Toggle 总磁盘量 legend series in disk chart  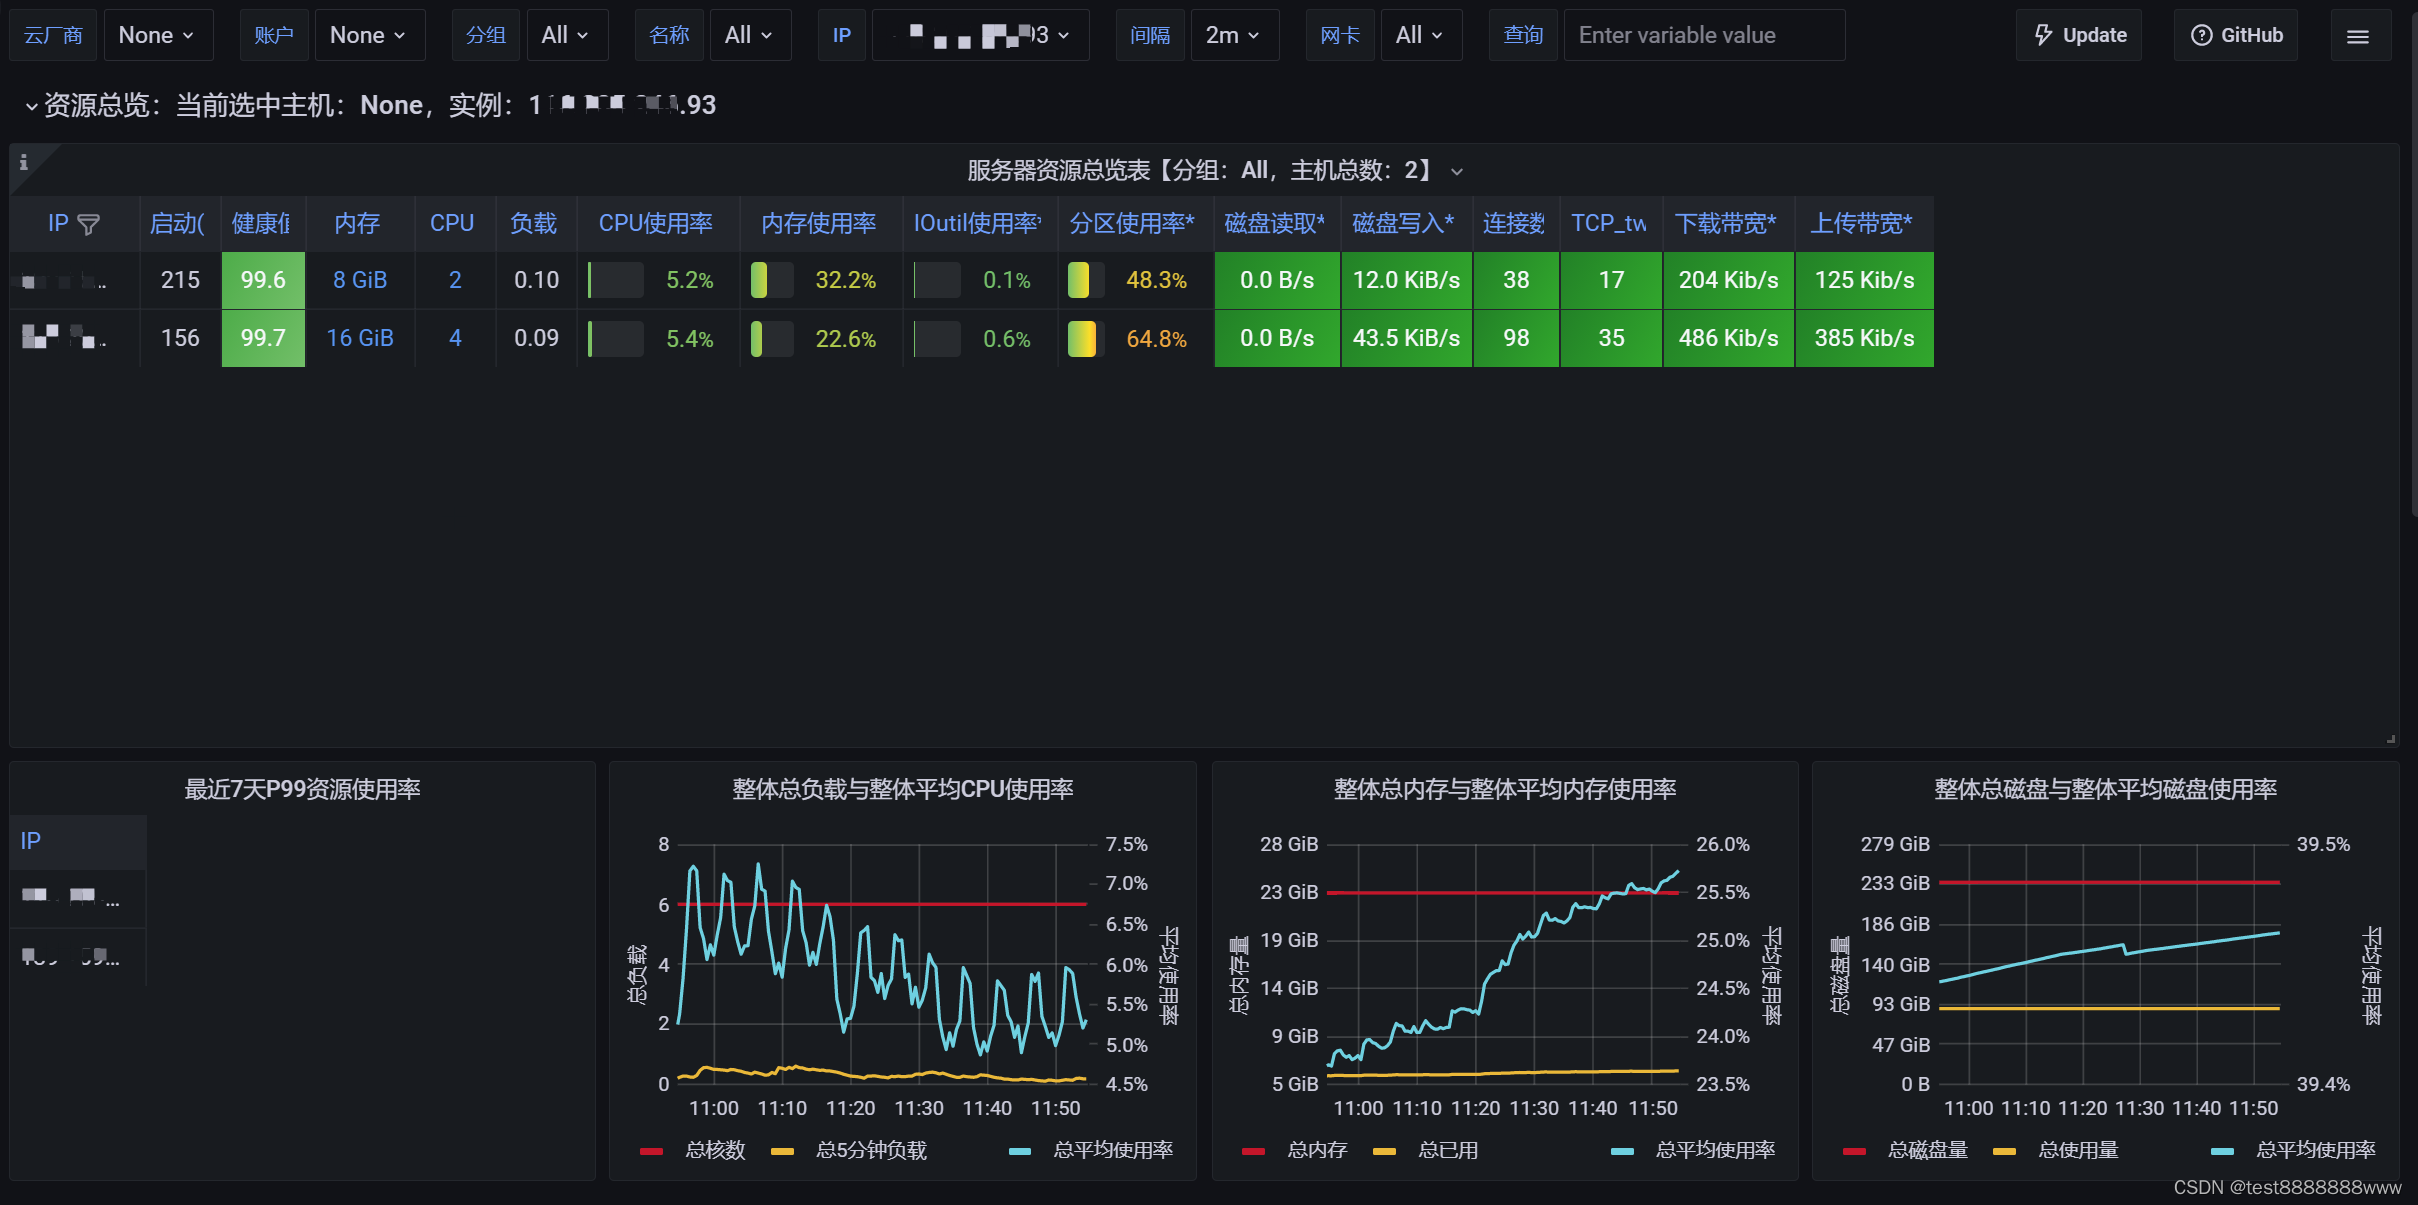point(1927,1151)
